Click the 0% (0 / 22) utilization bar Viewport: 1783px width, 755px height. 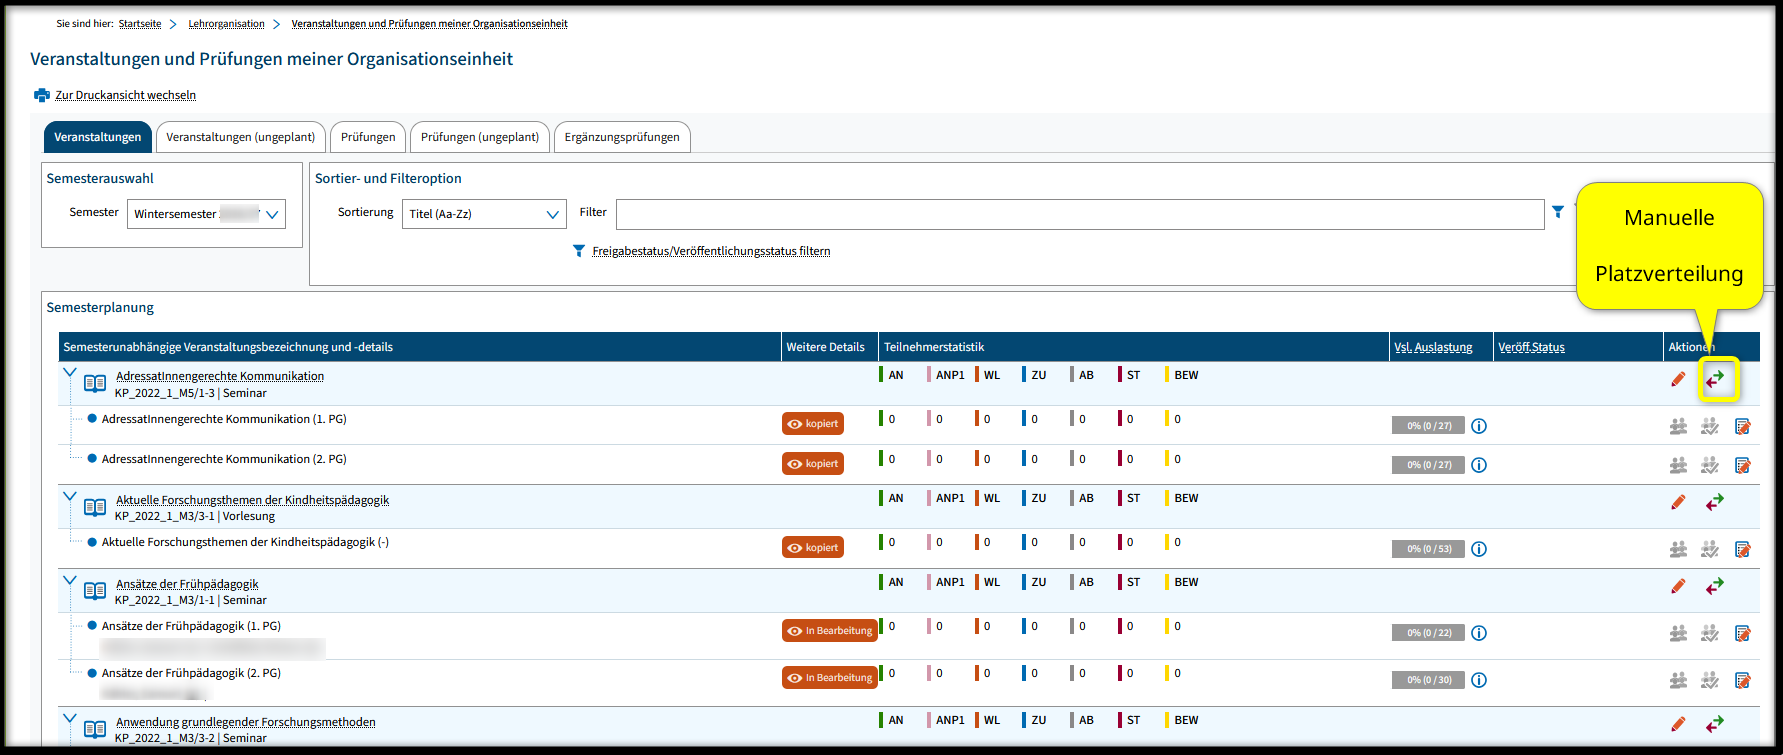click(x=1428, y=633)
